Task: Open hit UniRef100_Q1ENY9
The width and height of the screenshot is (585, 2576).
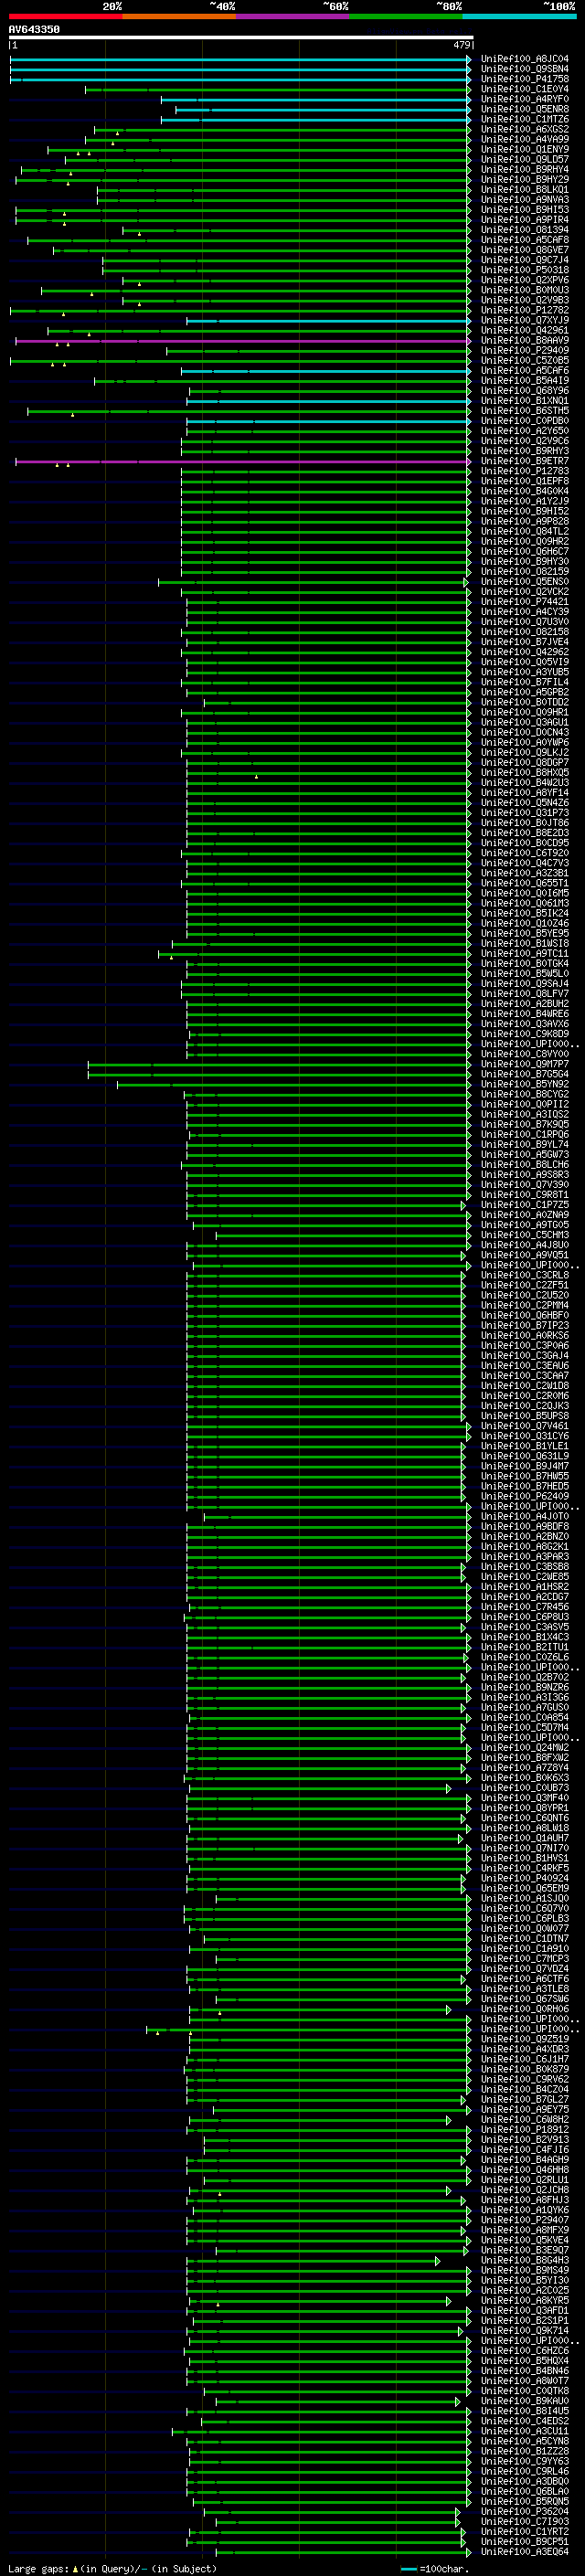Action: click(x=525, y=149)
